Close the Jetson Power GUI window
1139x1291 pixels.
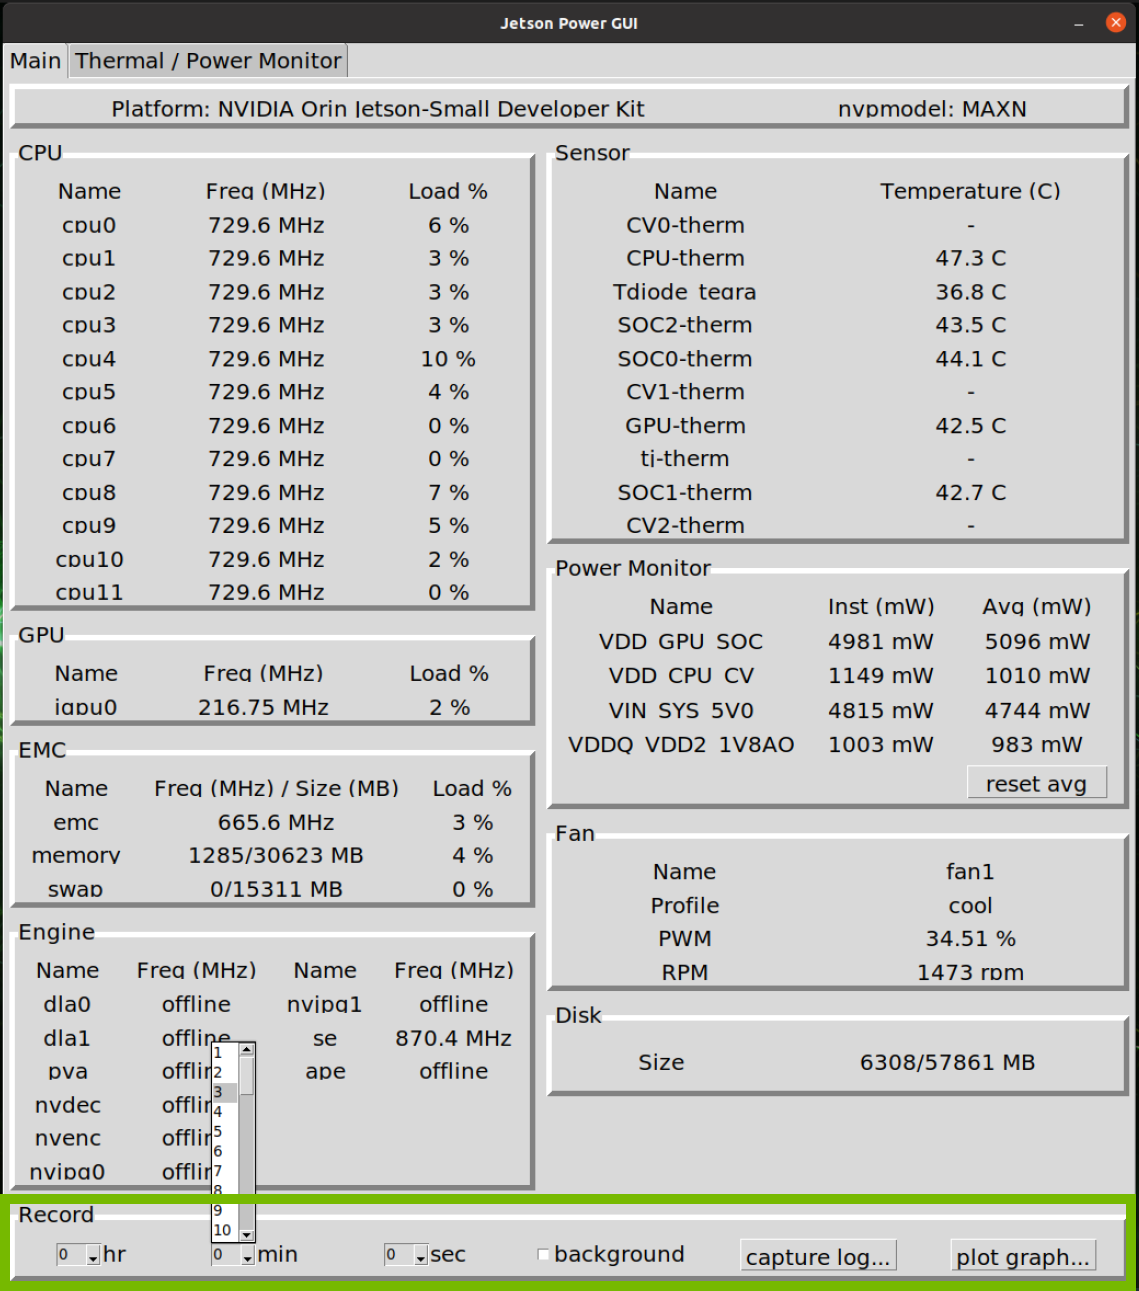click(1116, 23)
